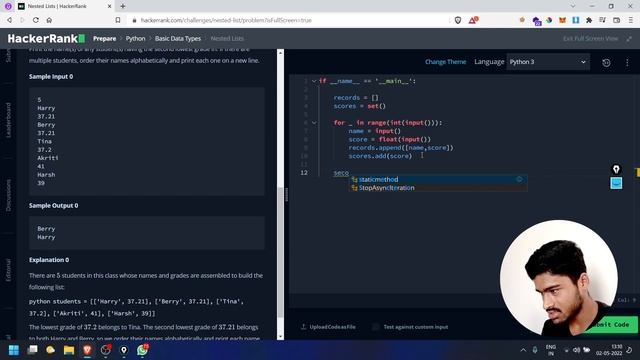
Task: Open Brave wallet icon
Action: (616, 20)
